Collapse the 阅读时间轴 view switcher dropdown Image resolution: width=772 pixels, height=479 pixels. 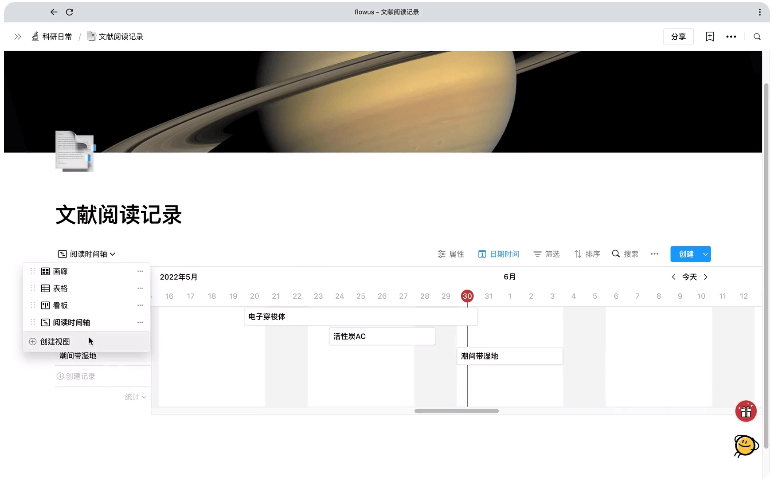[87, 254]
